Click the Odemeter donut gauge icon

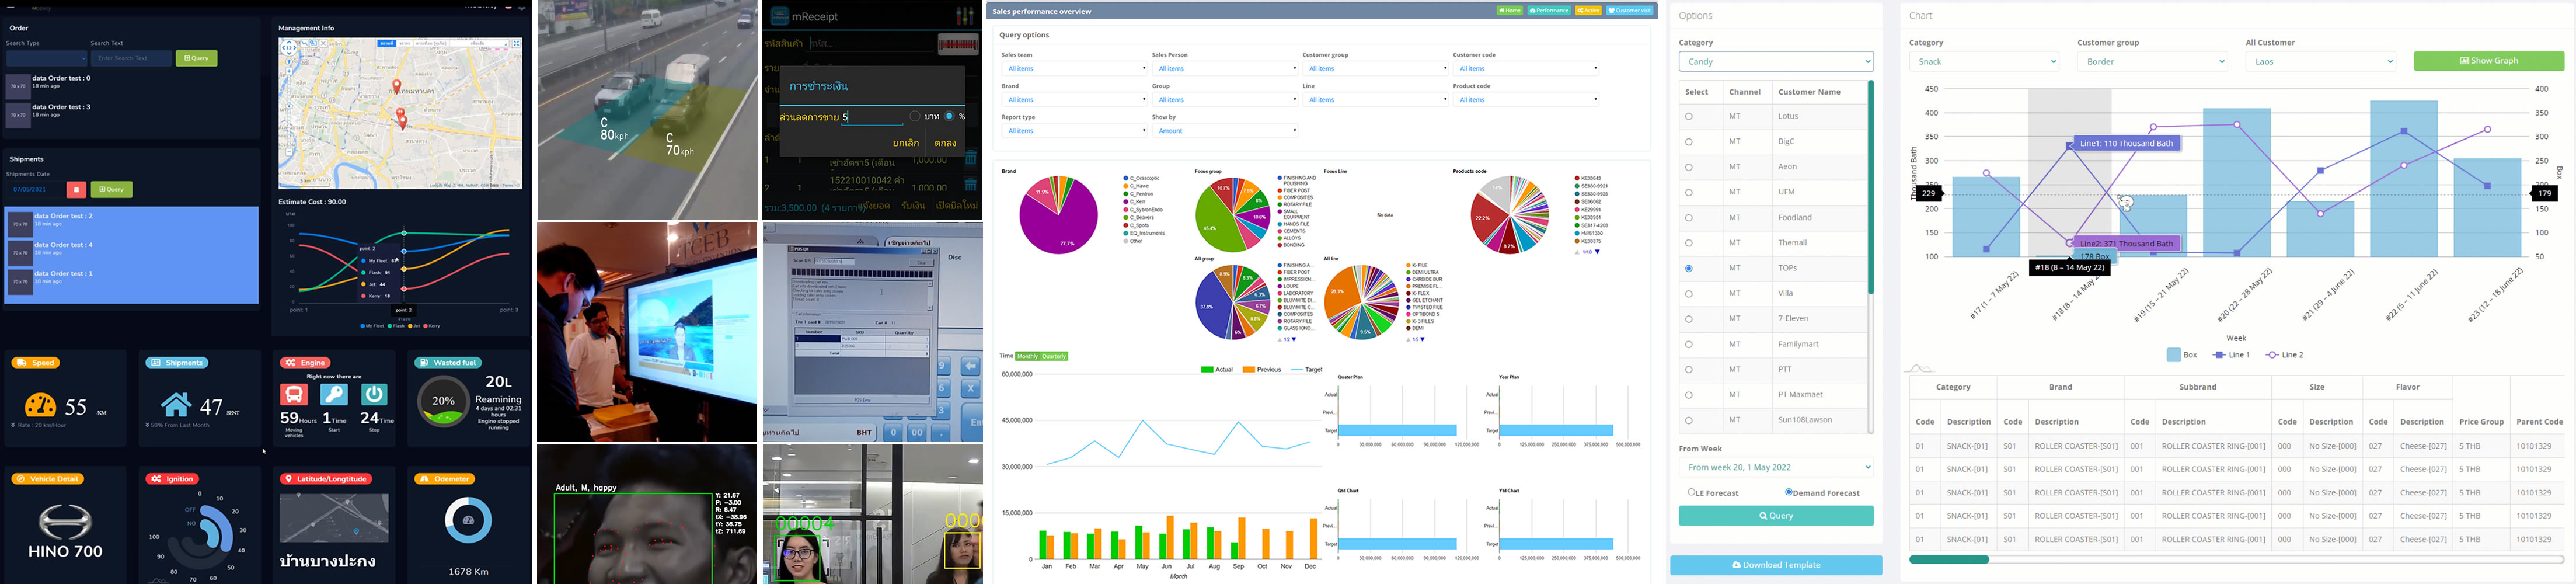click(468, 520)
